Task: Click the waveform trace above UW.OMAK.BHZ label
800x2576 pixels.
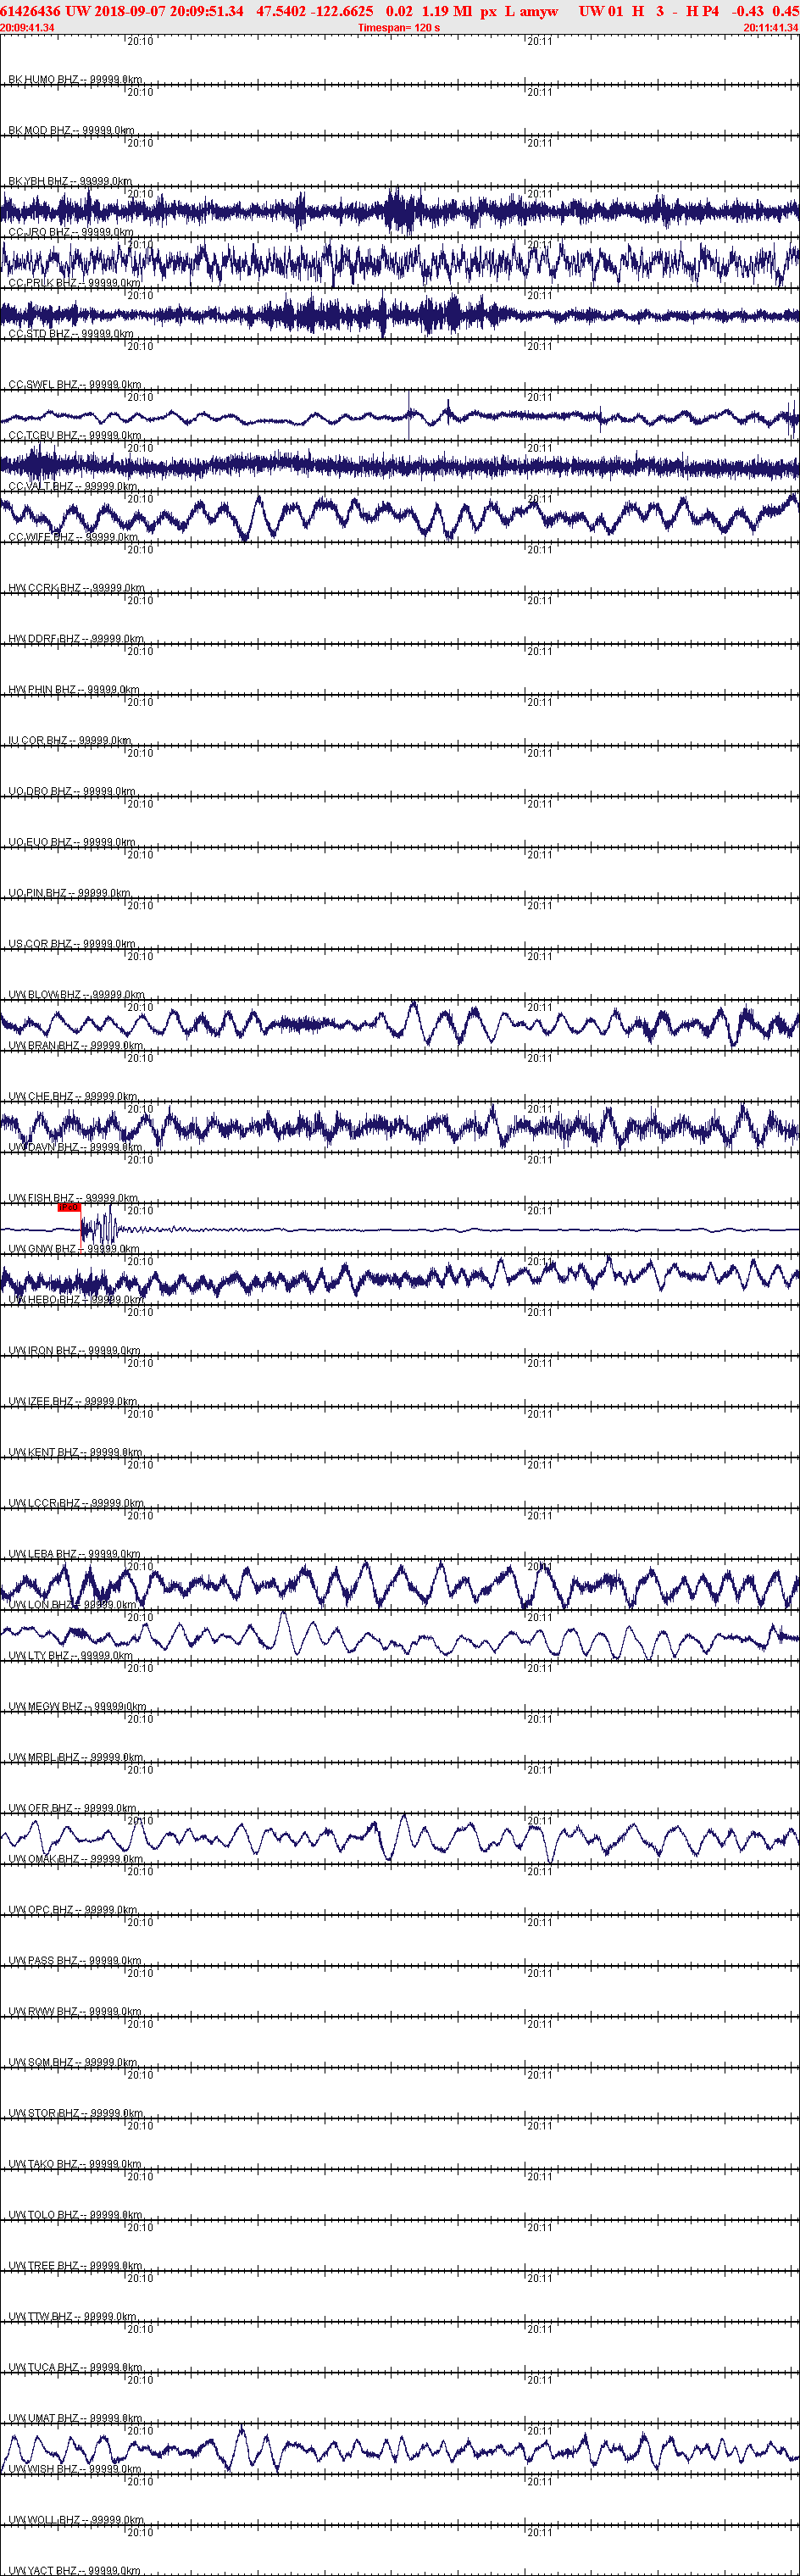Action: [400, 1838]
